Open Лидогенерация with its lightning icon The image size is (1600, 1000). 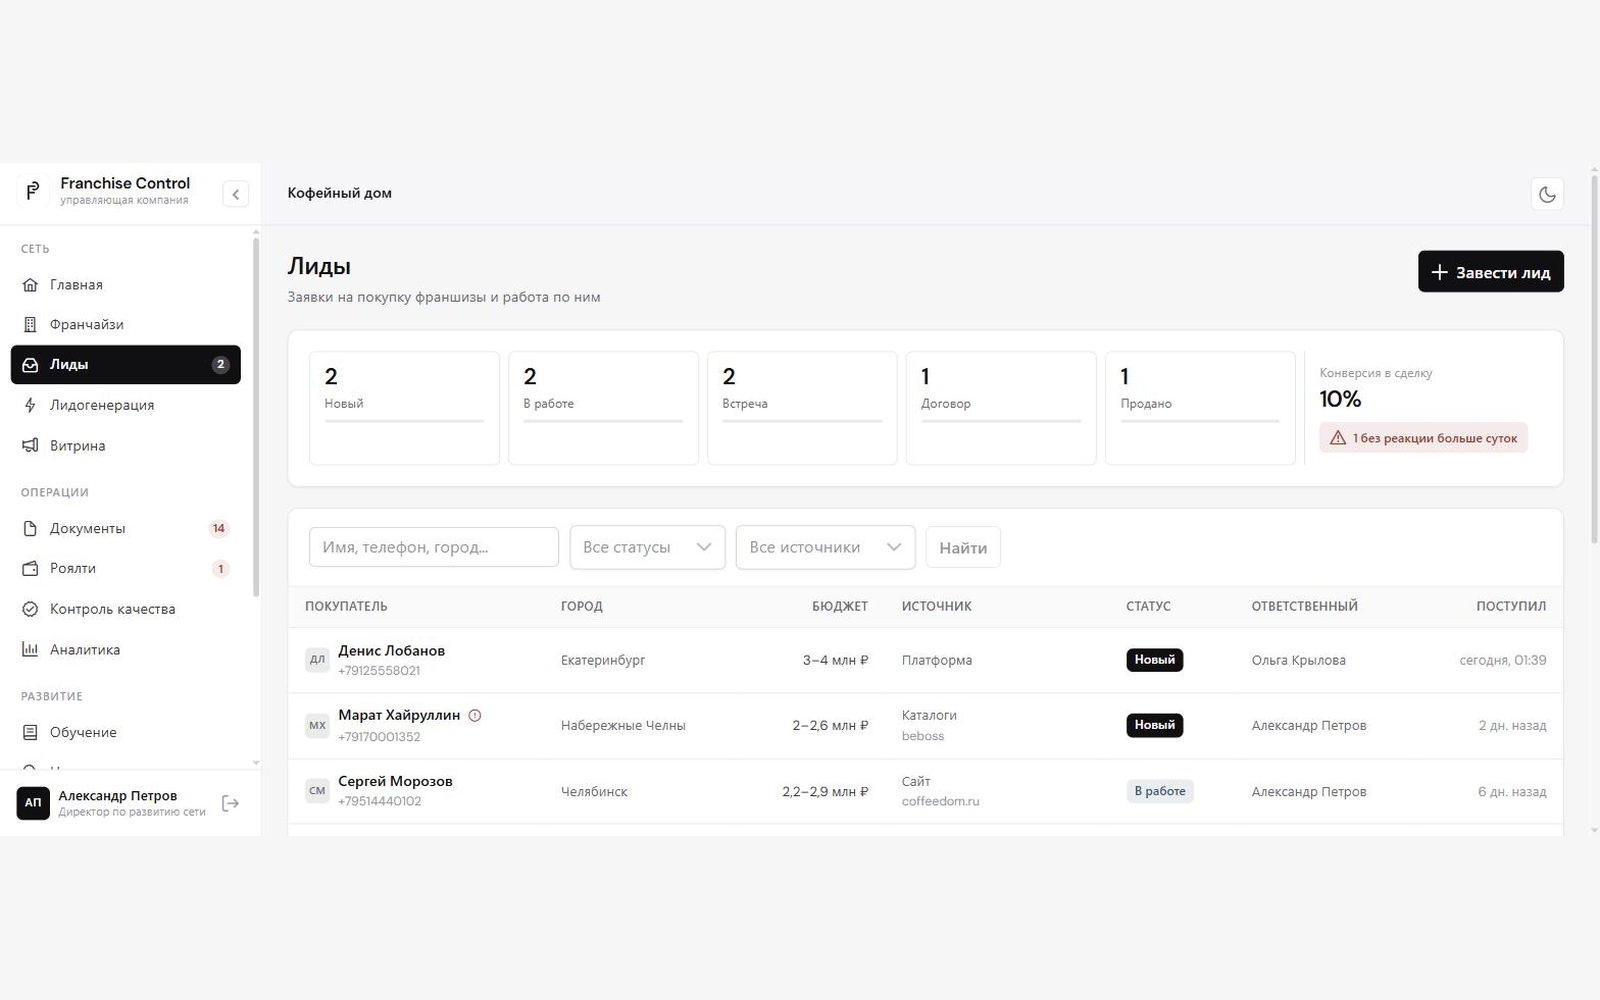(x=30, y=405)
